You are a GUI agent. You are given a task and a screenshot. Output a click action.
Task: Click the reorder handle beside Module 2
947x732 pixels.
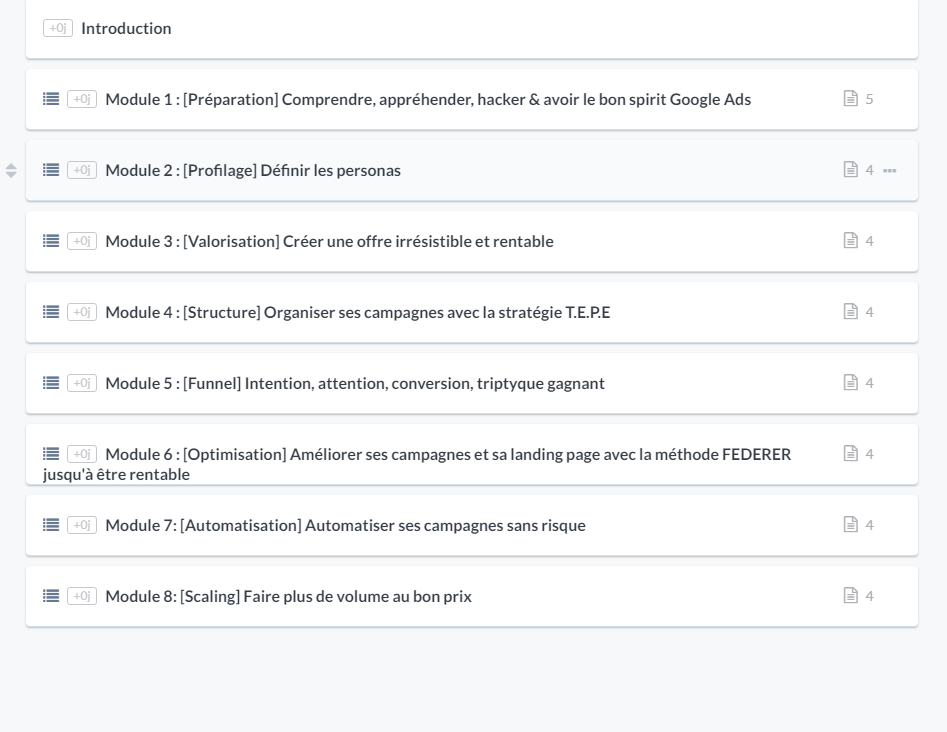pos(11,171)
